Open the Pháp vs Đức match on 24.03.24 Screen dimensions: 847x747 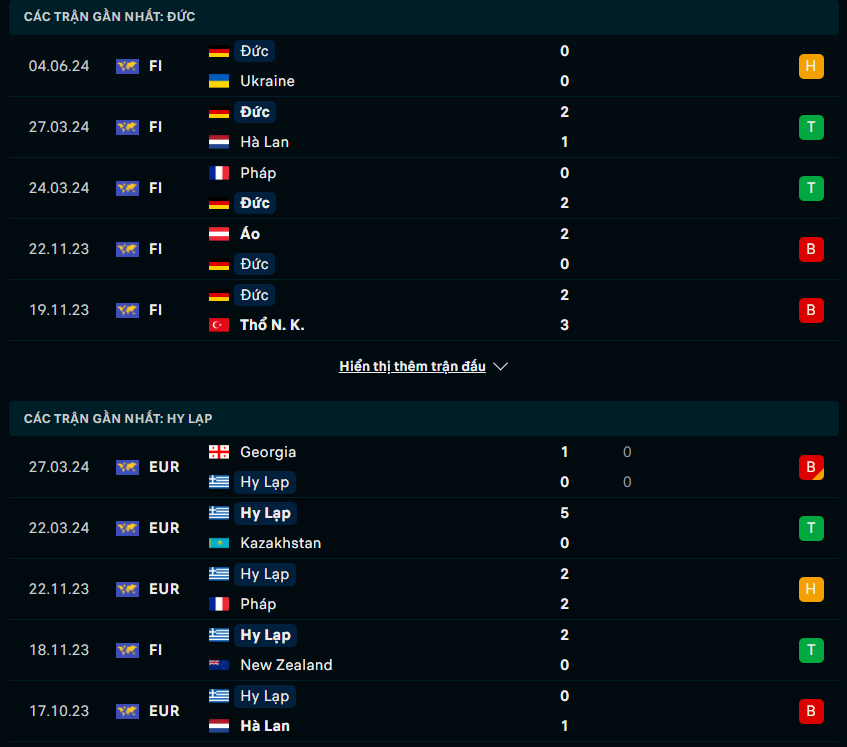coord(424,188)
